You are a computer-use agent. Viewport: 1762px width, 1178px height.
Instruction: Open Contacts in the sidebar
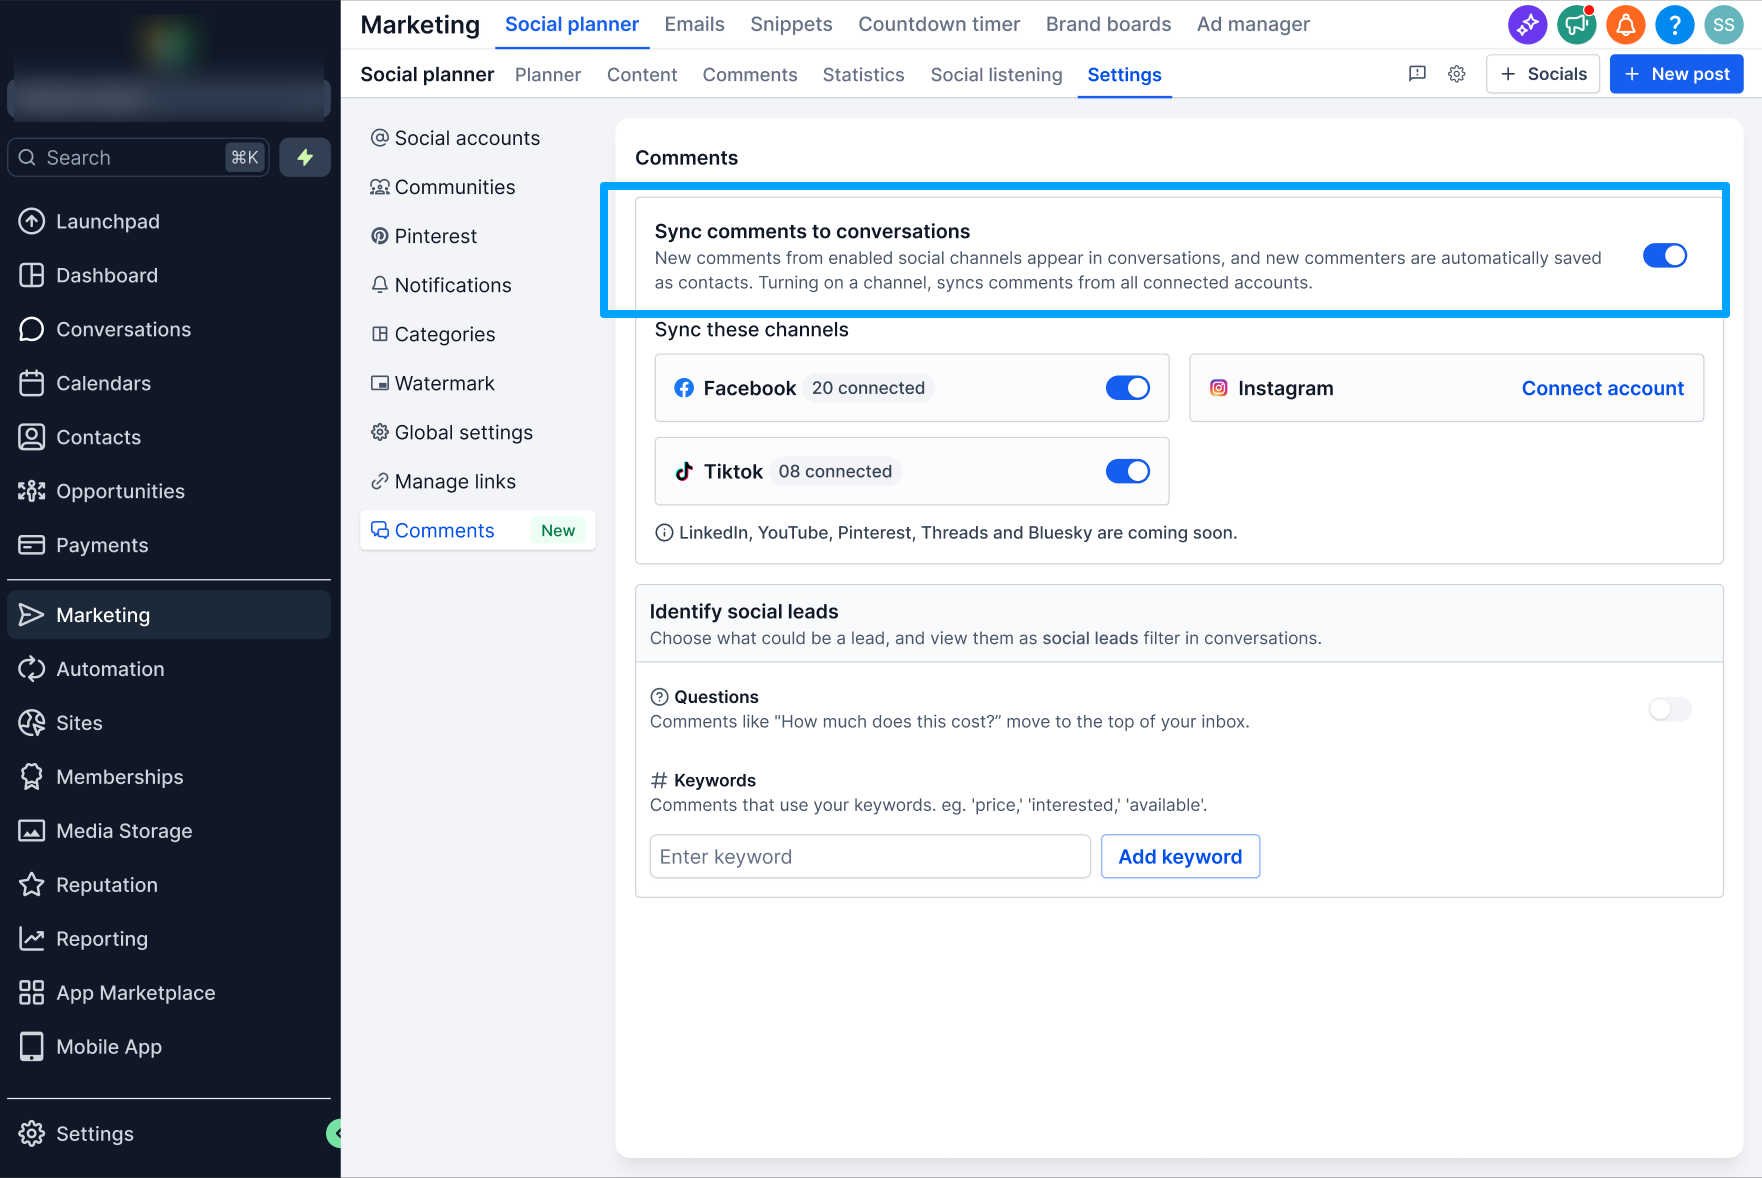169,437
